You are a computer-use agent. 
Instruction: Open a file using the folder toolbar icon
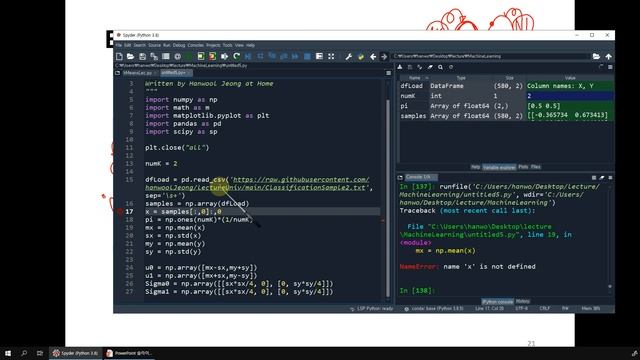pyautogui.click(x=130, y=56)
